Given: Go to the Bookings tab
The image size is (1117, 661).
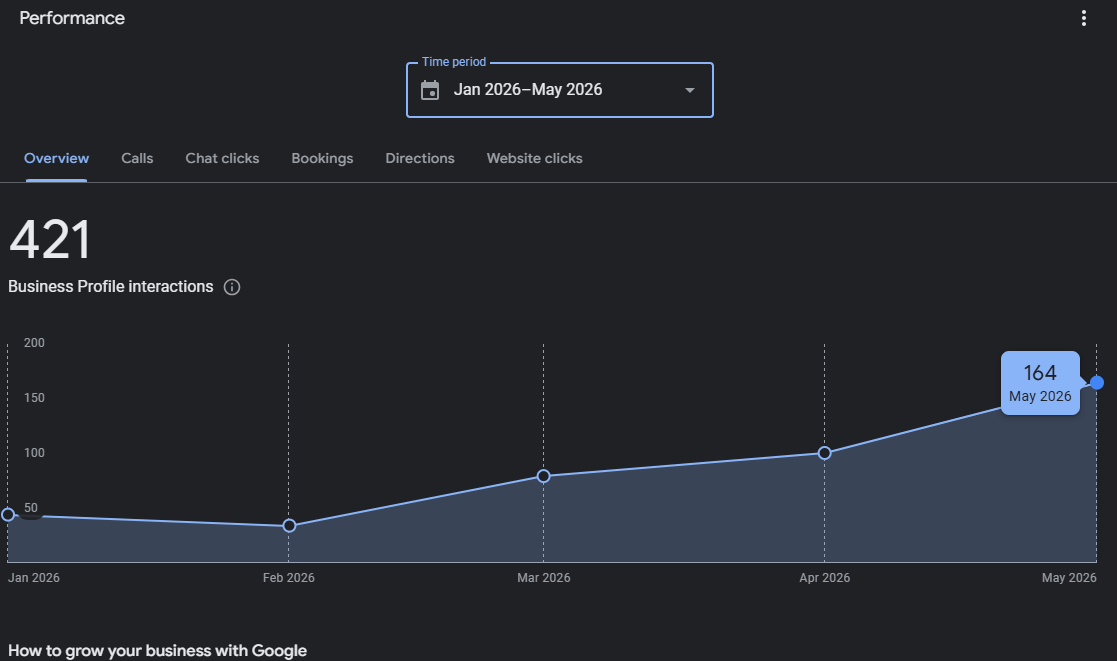Looking at the screenshot, I should pyautogui.click(x=322, y=158).
